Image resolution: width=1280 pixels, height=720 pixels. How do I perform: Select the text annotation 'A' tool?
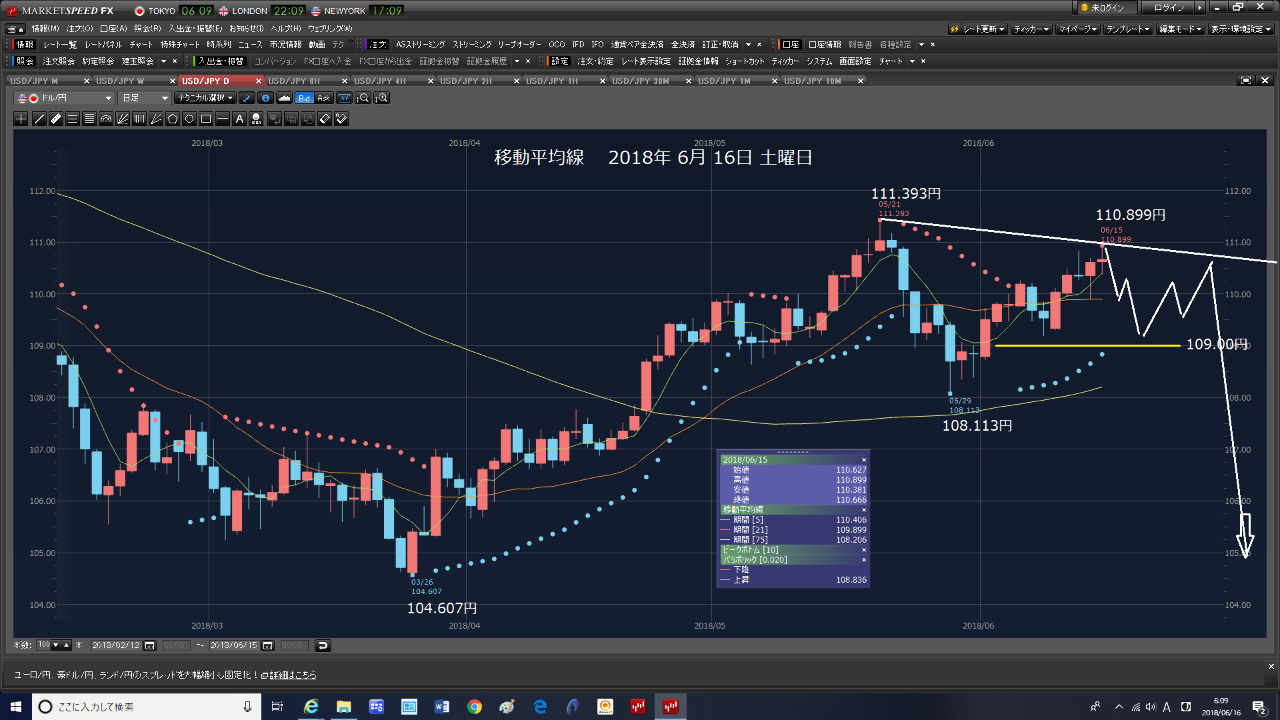pyautogui.click(x=239, y=119)
